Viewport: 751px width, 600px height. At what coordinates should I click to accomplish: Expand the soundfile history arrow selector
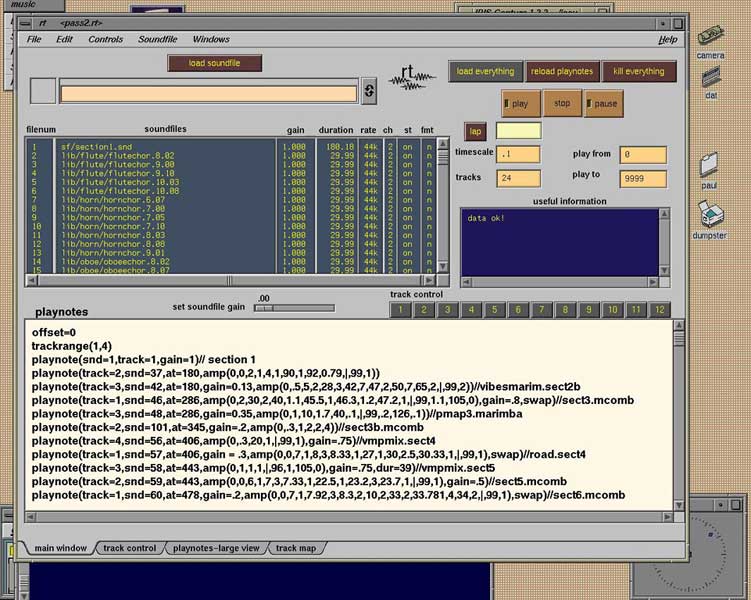click(368, 91)
